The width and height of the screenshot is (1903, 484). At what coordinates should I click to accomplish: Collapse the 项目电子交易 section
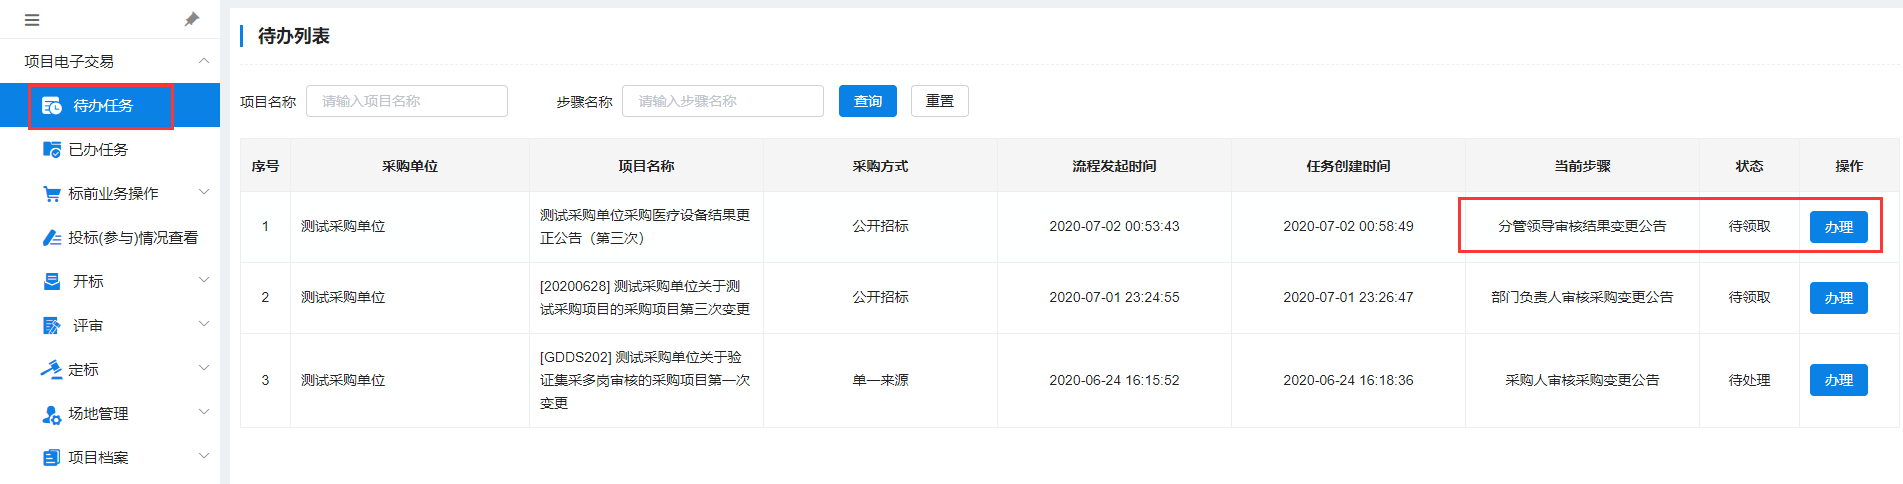click(x=204, y=61)
